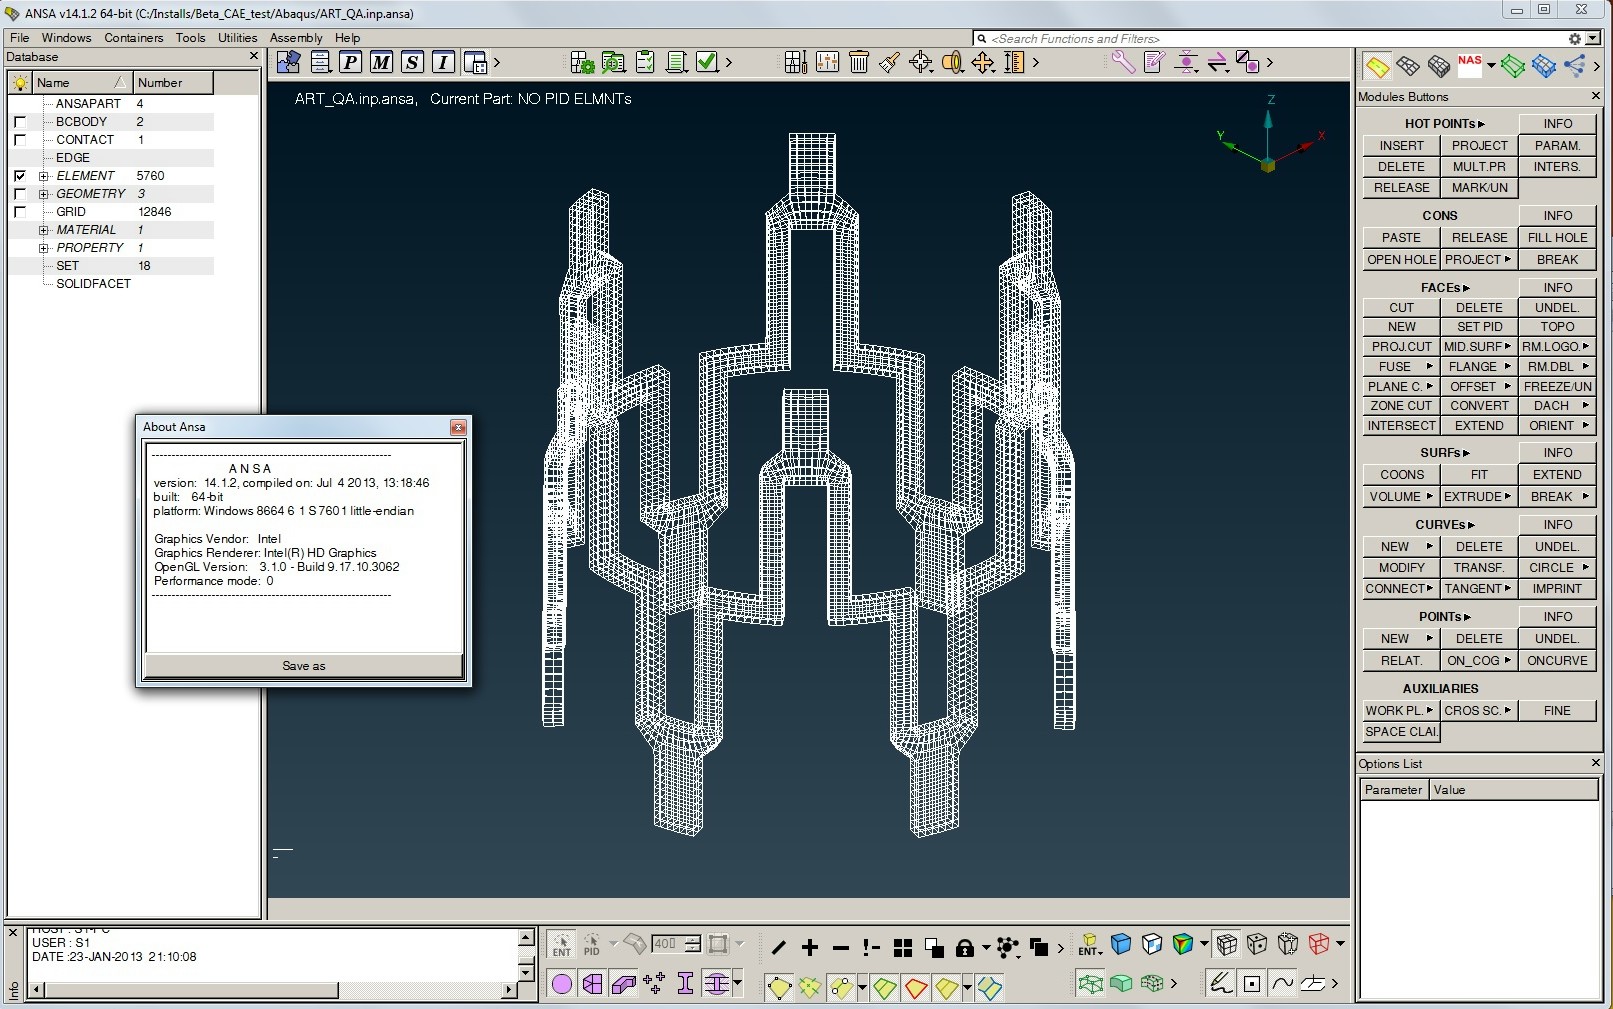1613x1009 pixels.
Task: Click the trash delete icon in top toolbar
Action: [858, 62]
